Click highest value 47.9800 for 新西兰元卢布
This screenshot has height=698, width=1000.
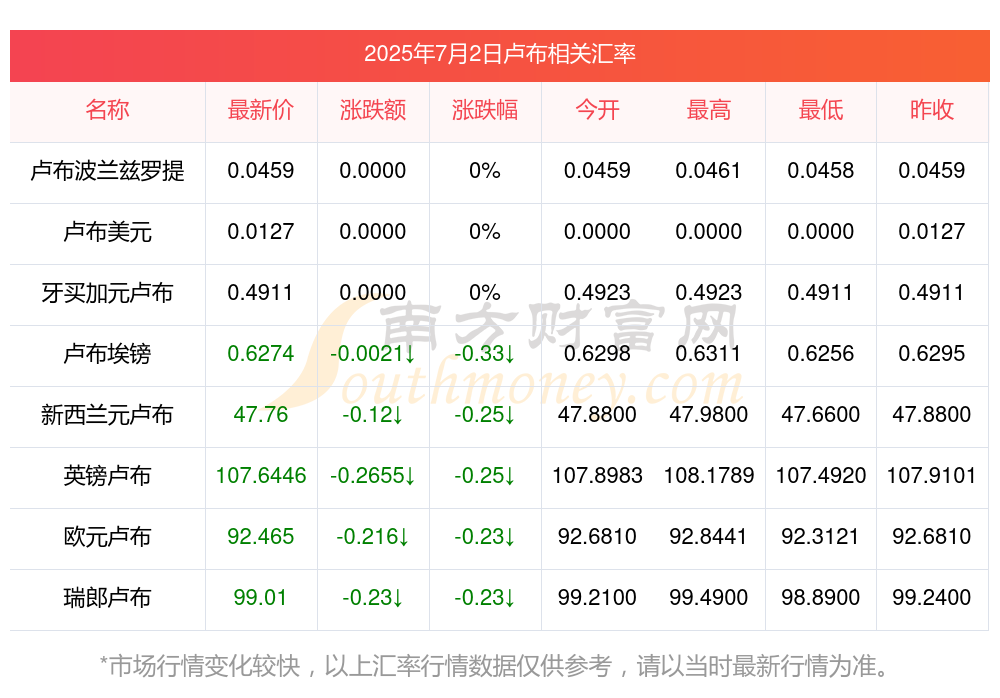[709, 415]
